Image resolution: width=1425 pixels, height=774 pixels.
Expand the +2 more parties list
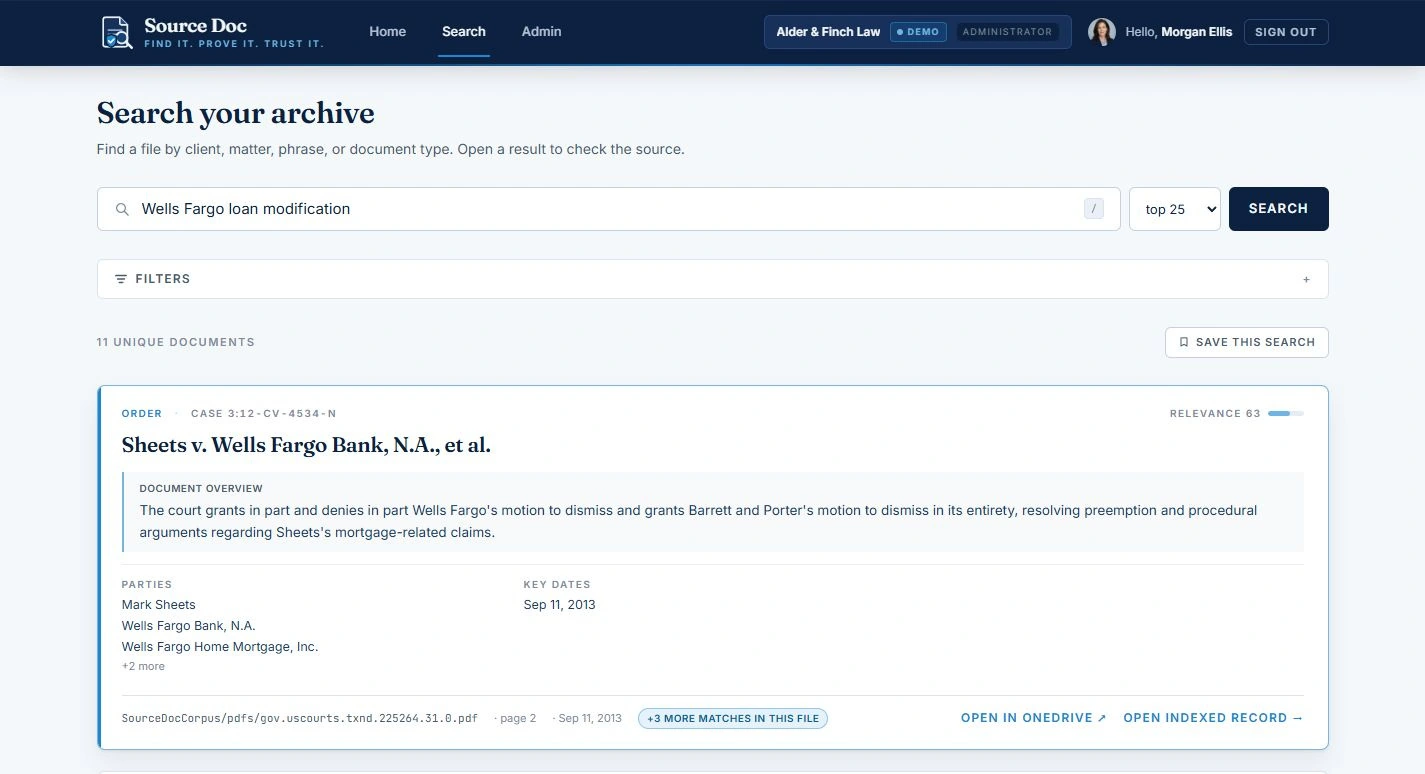coord(143,666)
